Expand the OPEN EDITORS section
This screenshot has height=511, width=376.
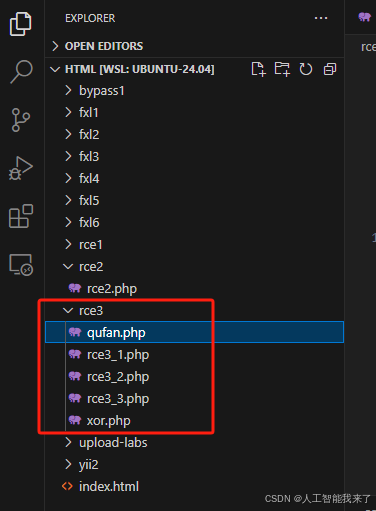point(195,46)
